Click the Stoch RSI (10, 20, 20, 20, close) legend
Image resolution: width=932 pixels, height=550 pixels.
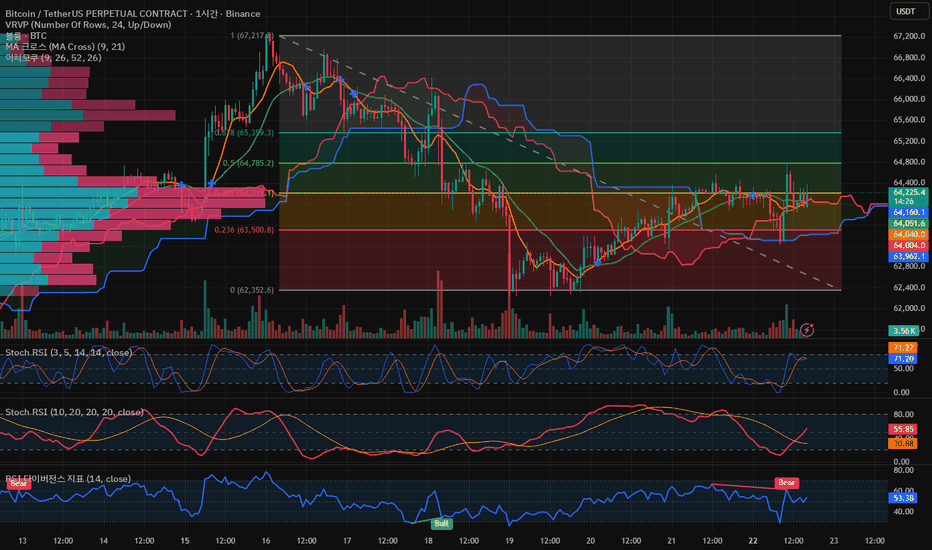point(74,412)
